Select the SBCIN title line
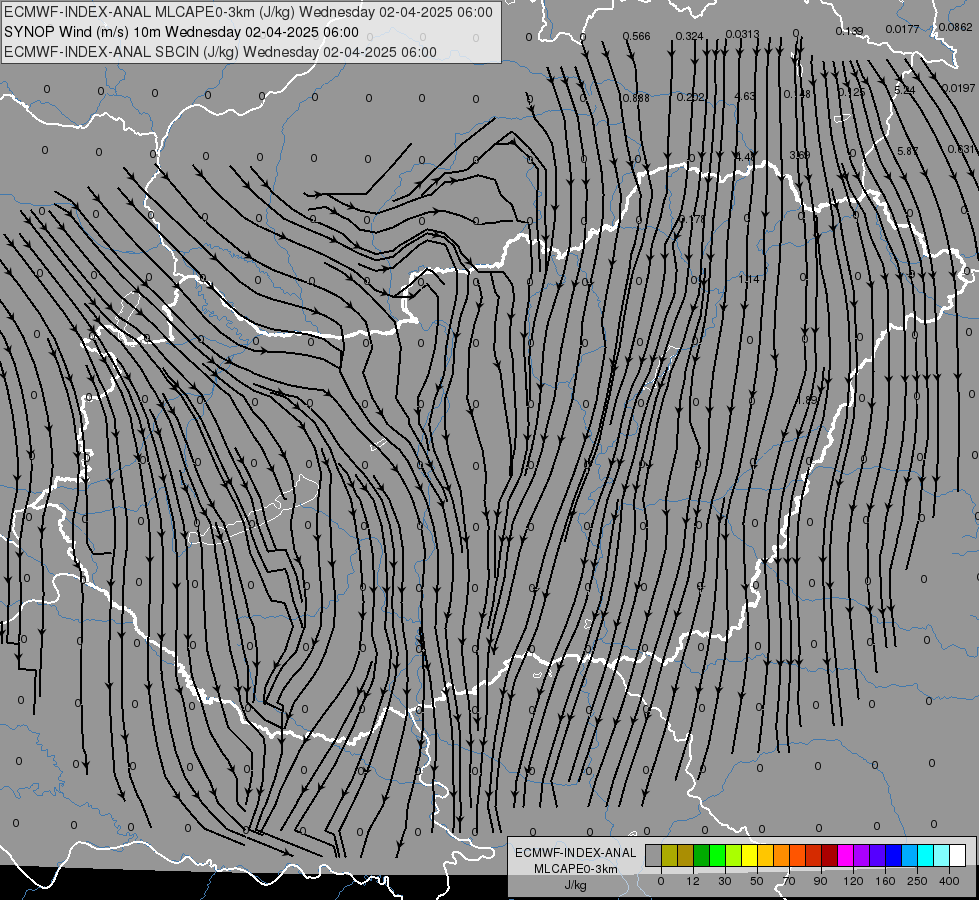This screenshot has height=900, width=979. point(220,52)
